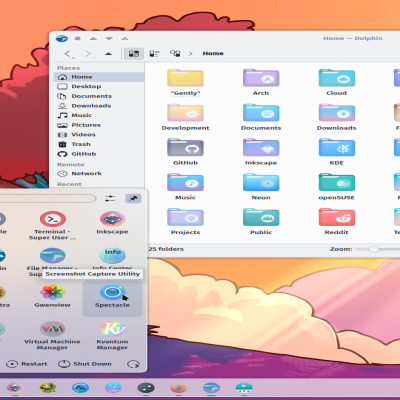400x400 pixels.
Task: Select Music in Places panel
Action: pyautogui.click(x=99, y=115)
